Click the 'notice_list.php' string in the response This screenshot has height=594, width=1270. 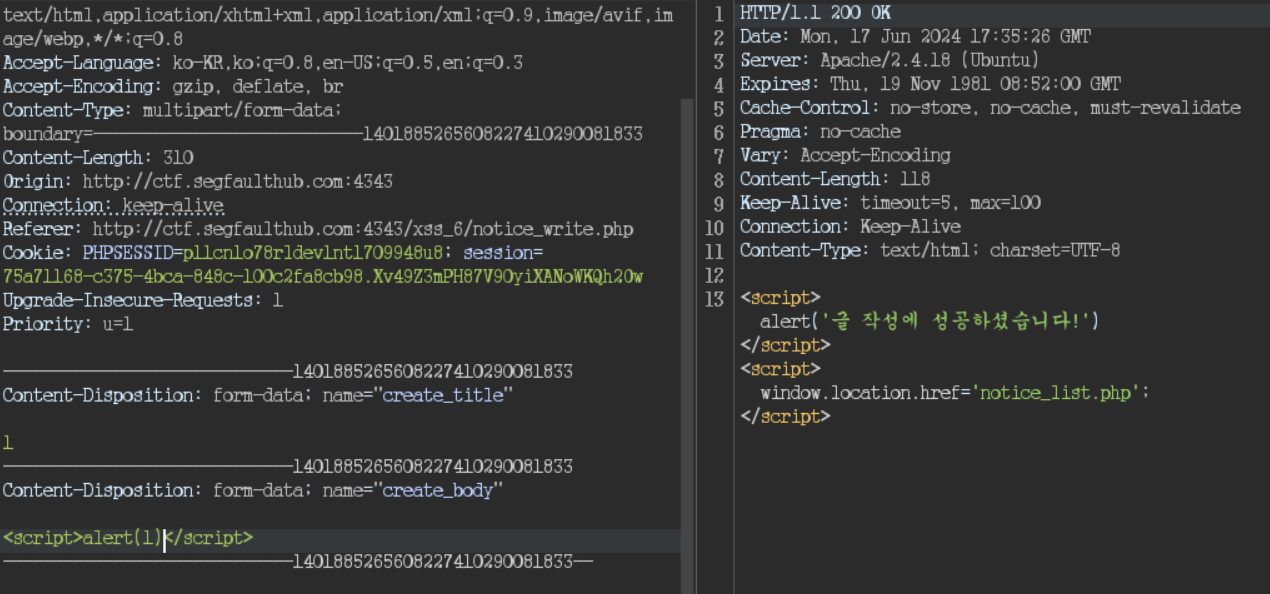pyautogui.click(x=1056, y=394)
